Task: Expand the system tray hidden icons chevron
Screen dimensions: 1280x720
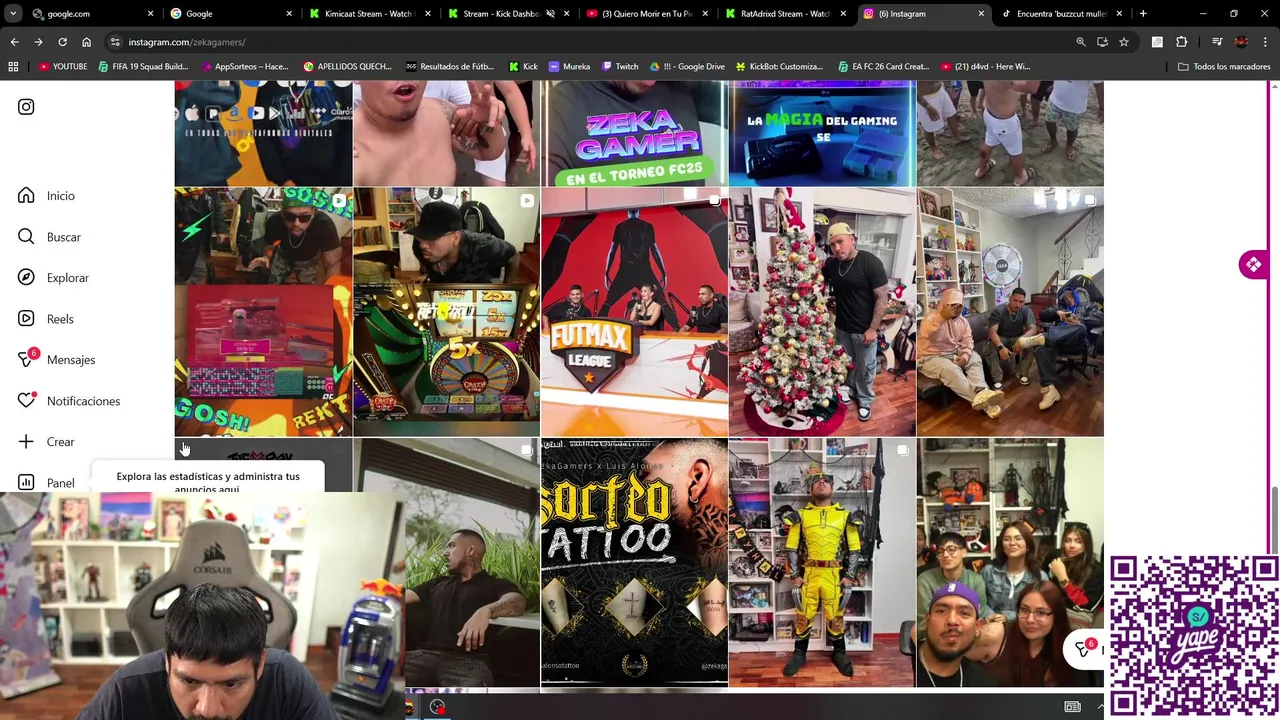Action: coord(1101,707)
